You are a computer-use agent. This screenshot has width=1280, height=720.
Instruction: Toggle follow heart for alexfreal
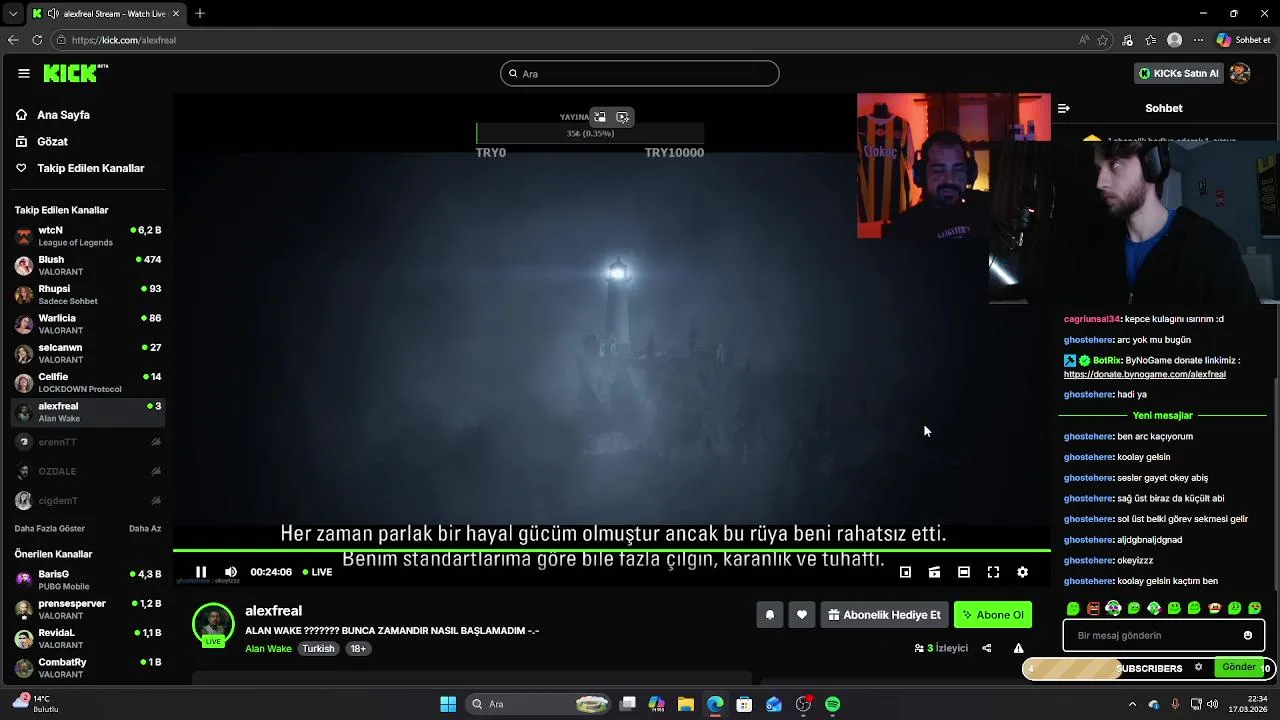click(x=801, y=615)
